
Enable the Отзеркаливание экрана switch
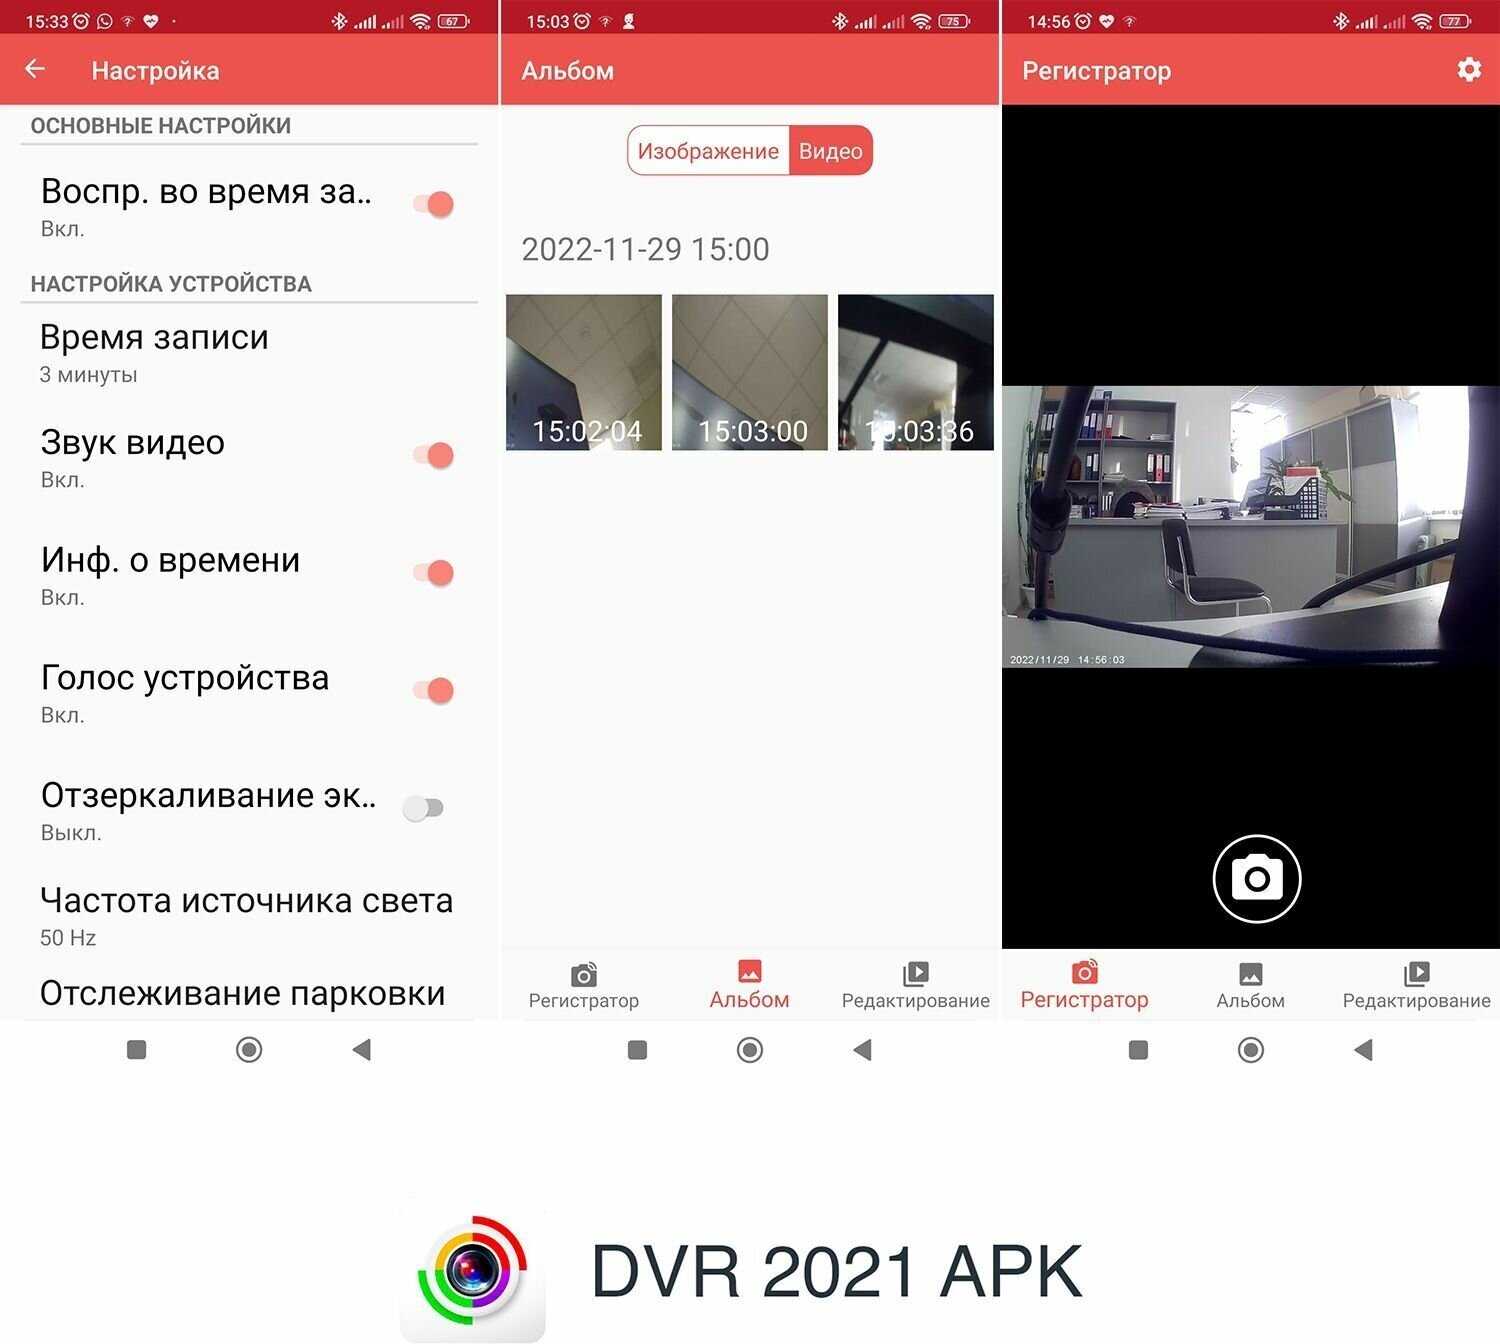424,808
